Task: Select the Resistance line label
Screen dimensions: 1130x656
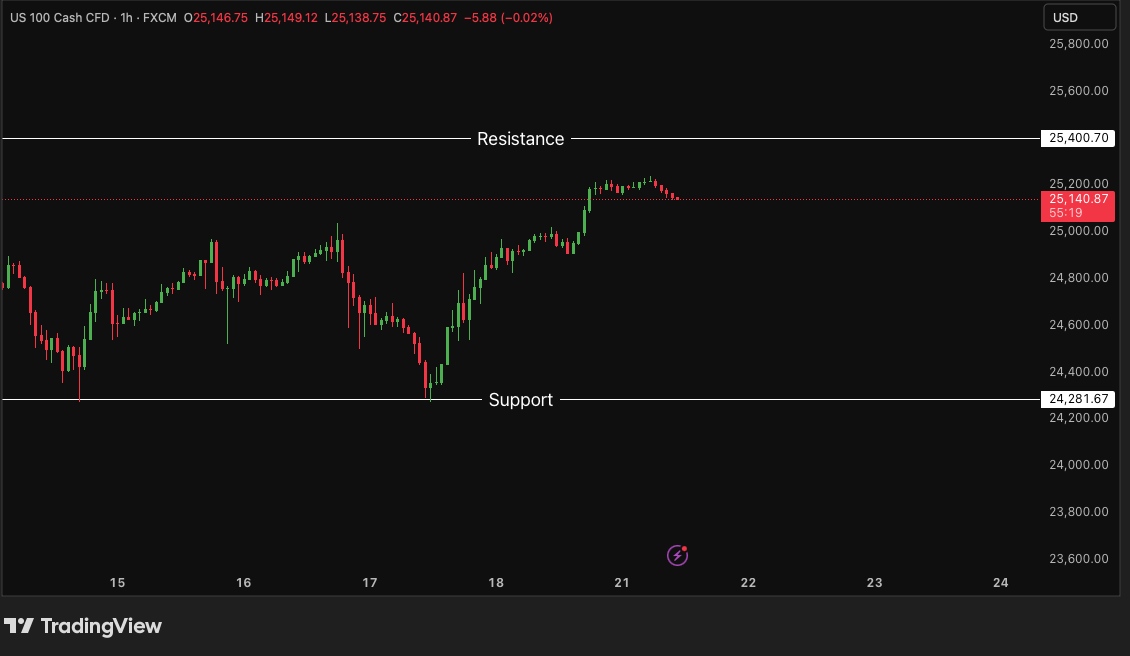Action: pos(520,139)
